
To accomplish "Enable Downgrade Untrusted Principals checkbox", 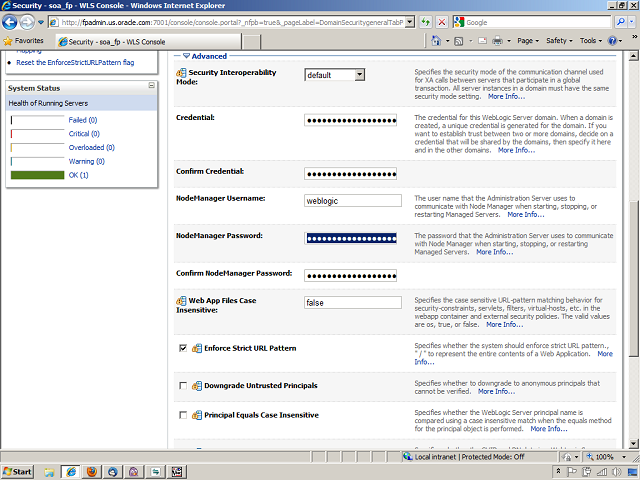I will click(182, 385).
